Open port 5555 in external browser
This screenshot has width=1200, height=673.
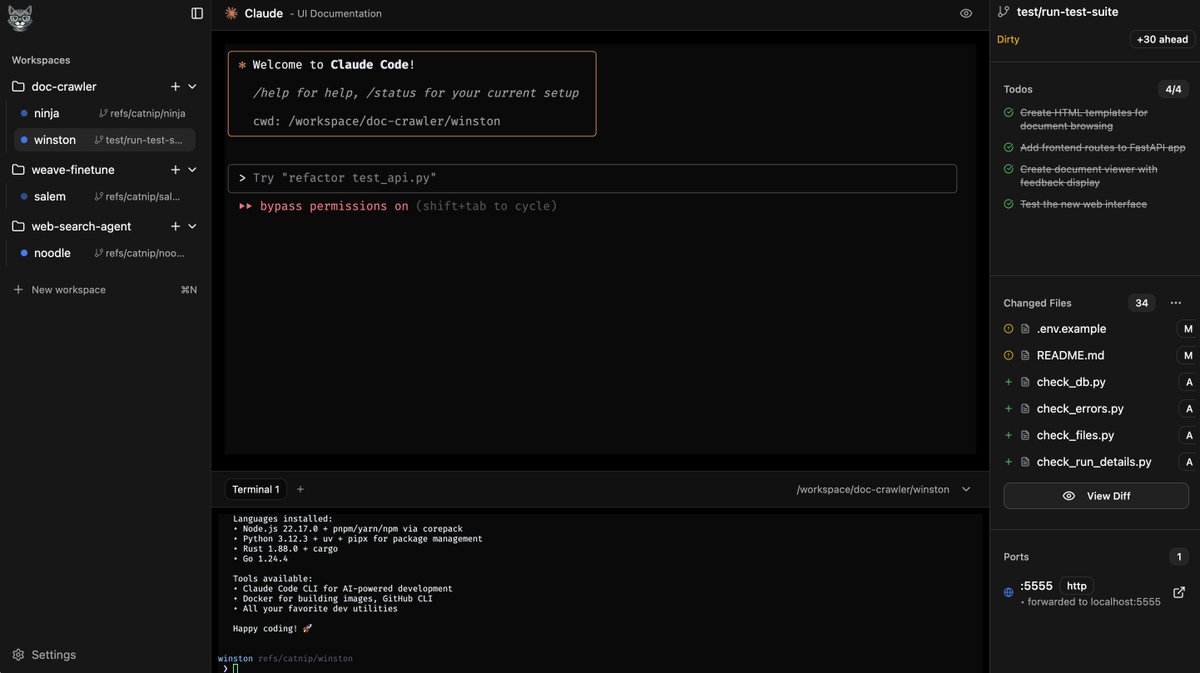coord(1179,592)
